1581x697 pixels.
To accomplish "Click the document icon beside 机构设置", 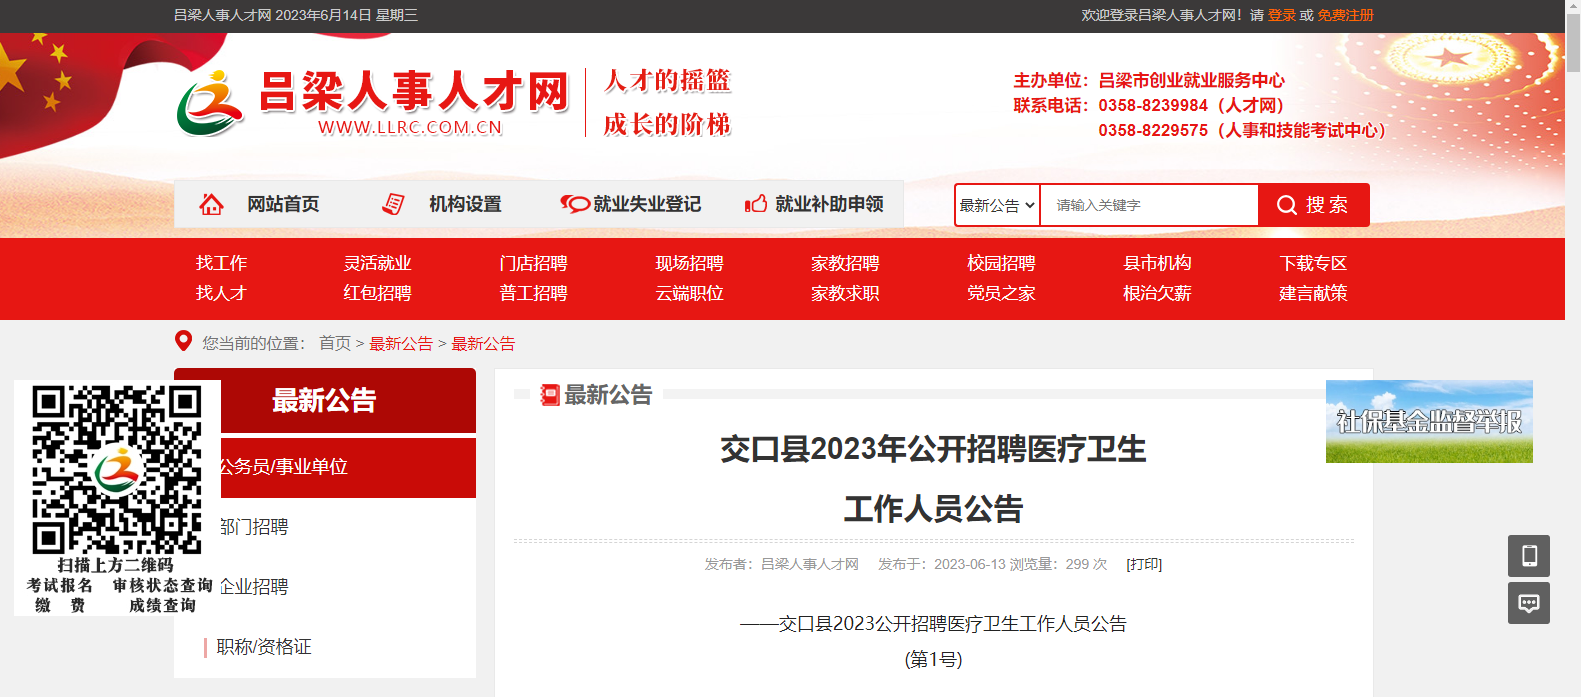I will coord(393,204).
